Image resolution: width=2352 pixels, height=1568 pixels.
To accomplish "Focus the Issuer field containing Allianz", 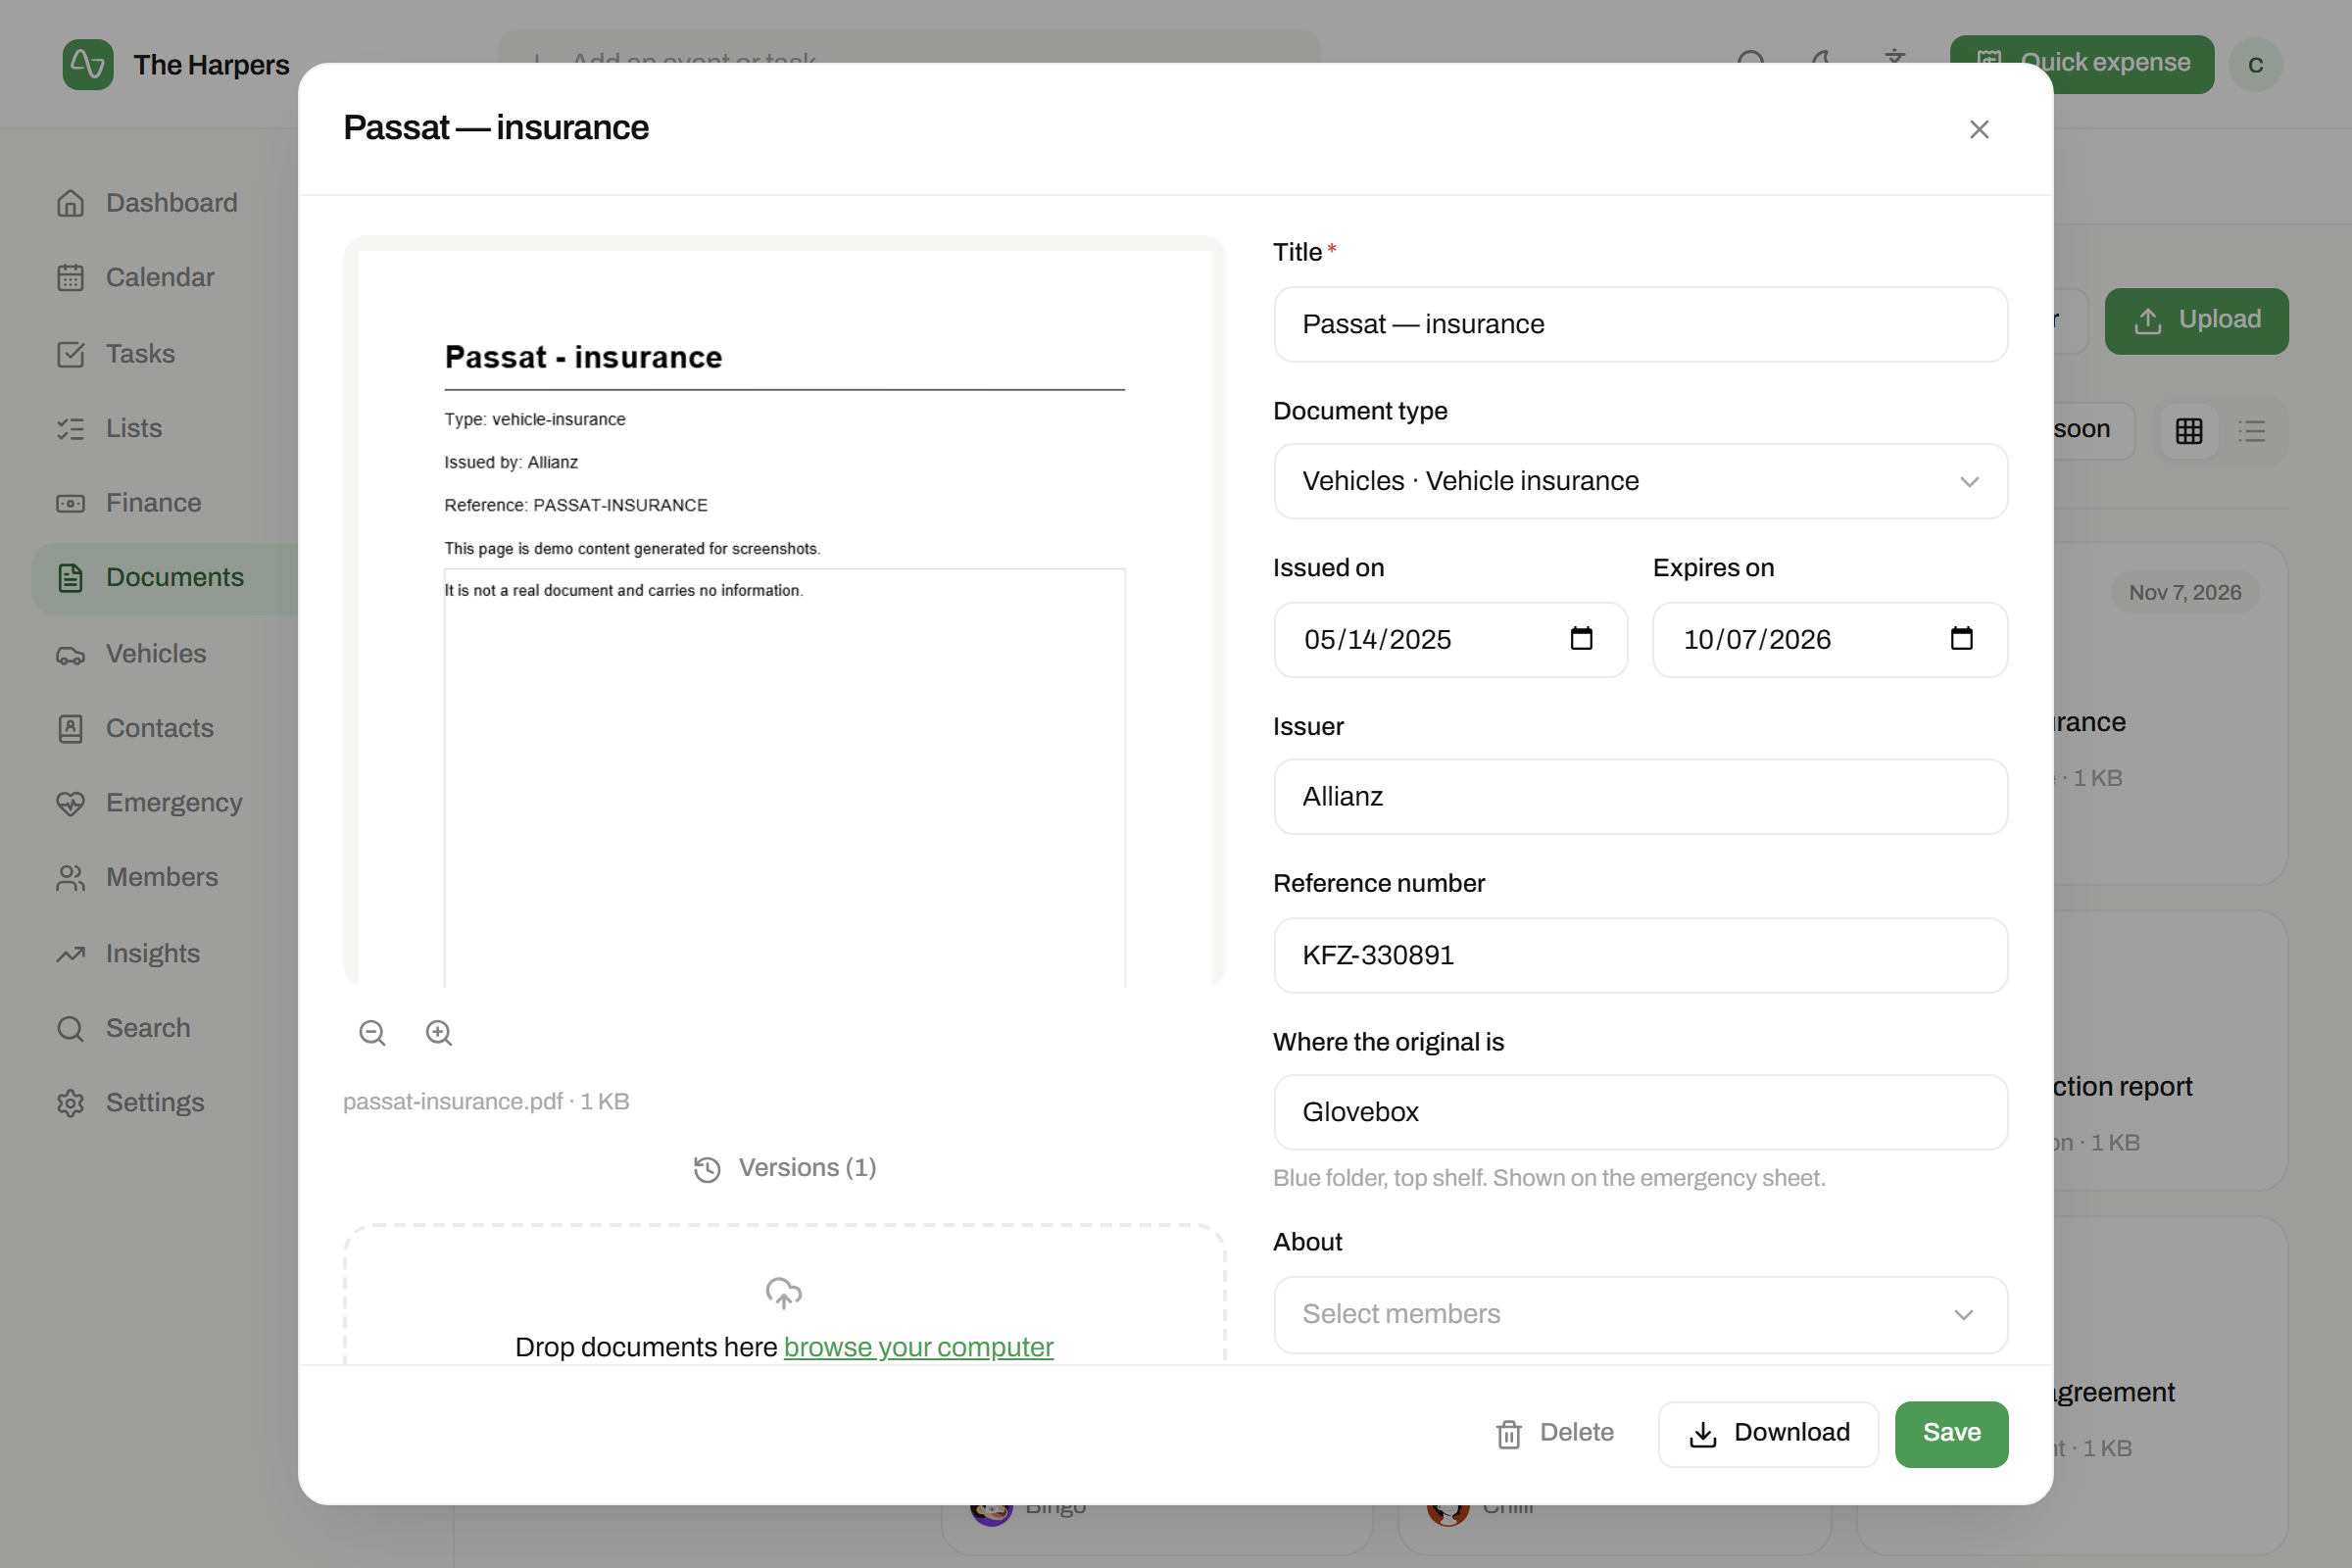I will [1640, 796].
